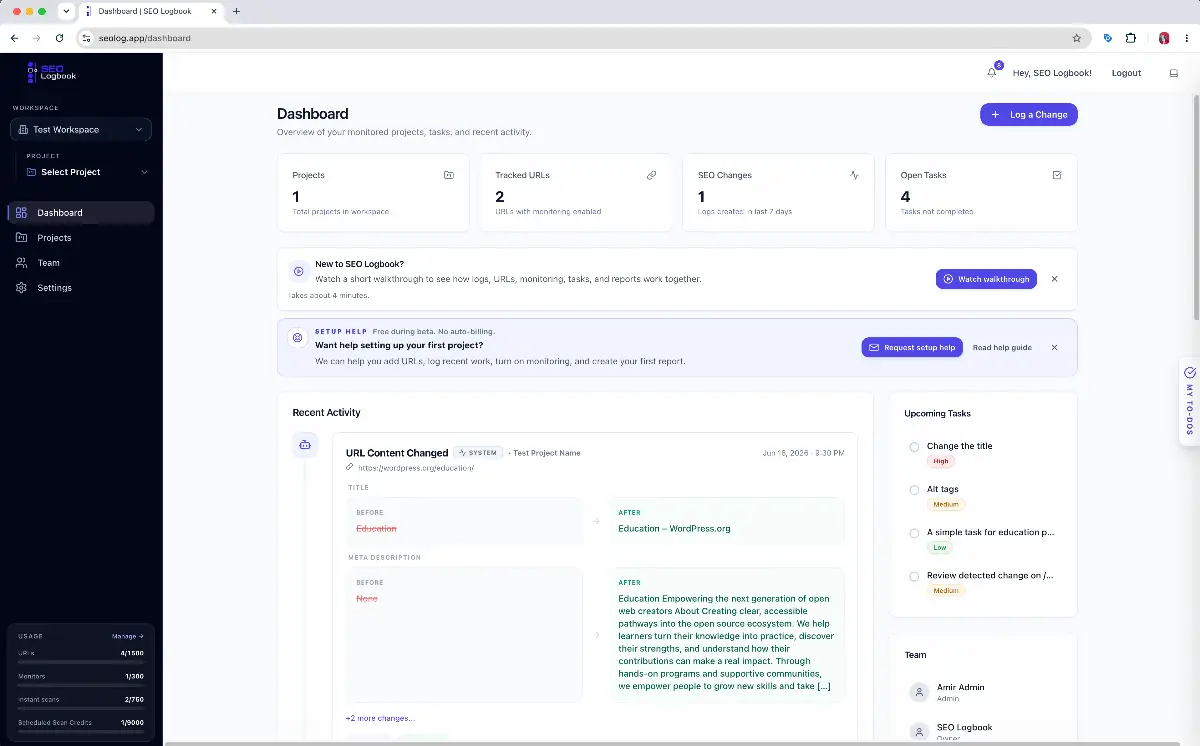Click the URLs usage progress bar
The image size is (1200, 746).
(x=81, y=661)
